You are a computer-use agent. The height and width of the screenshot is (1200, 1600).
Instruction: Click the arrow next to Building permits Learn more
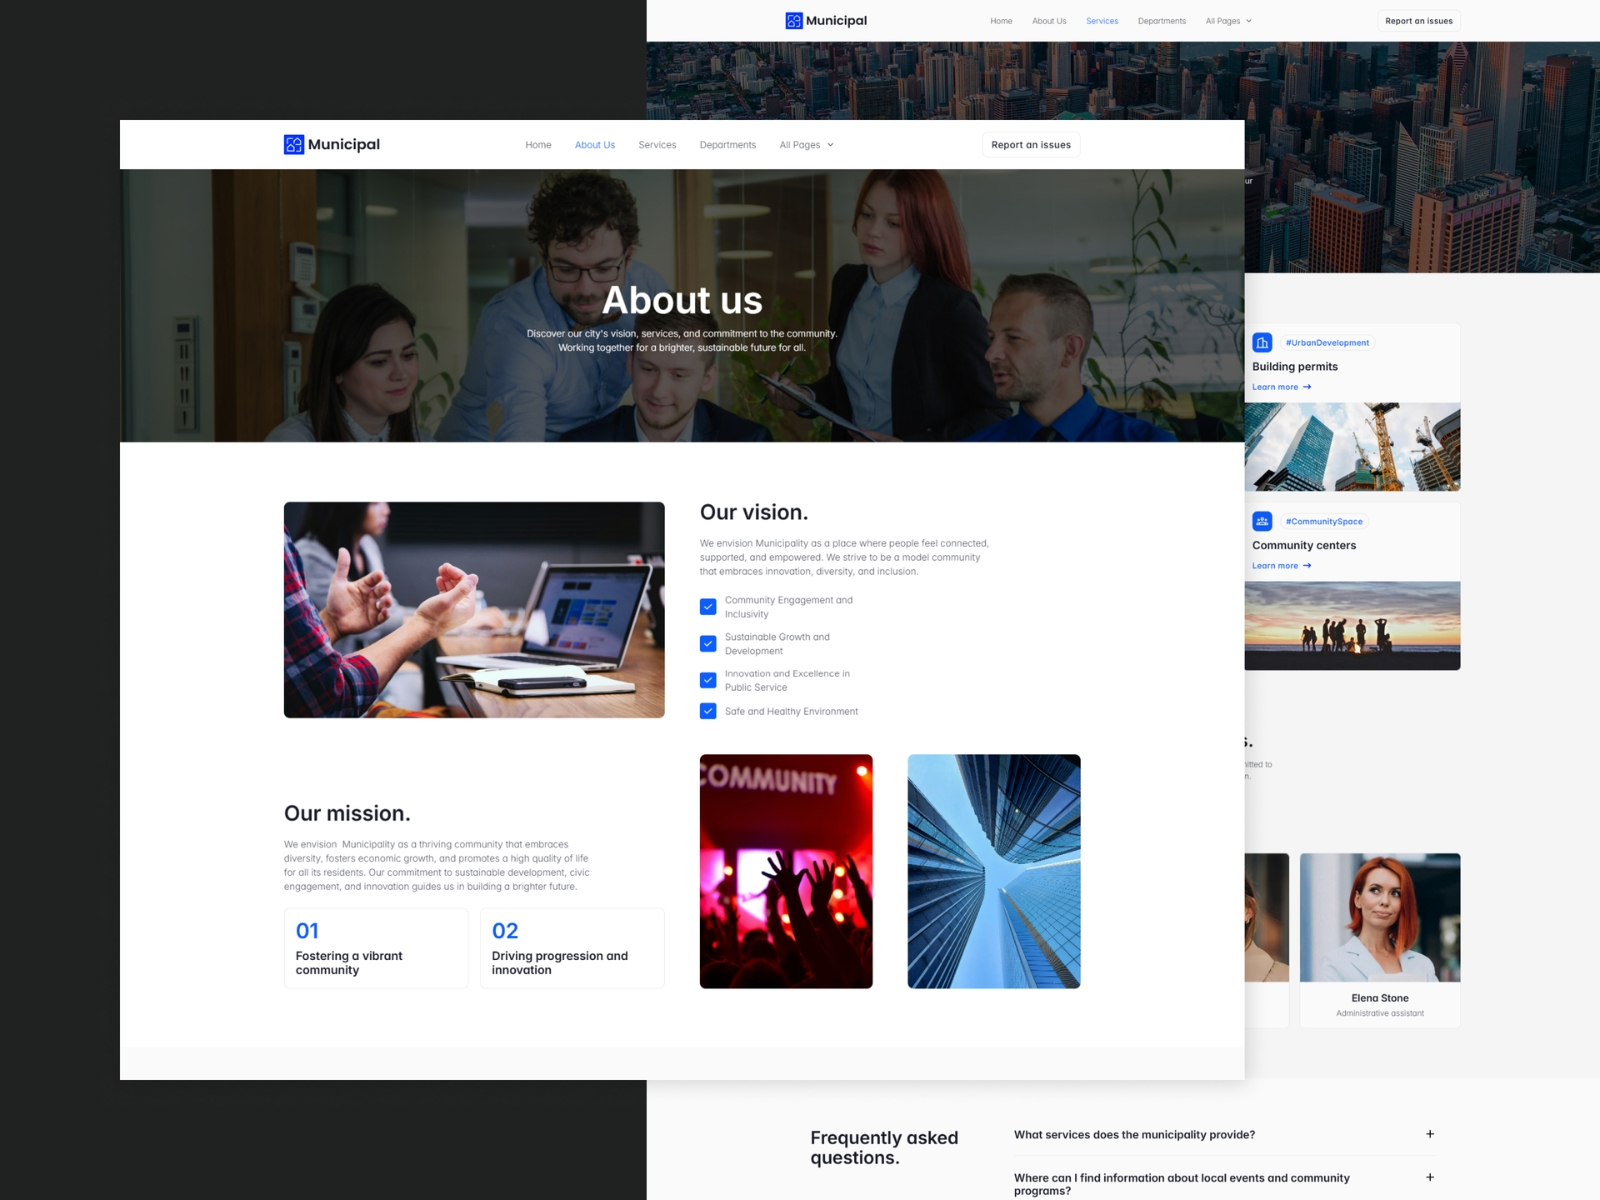(x=1307, y=387)
